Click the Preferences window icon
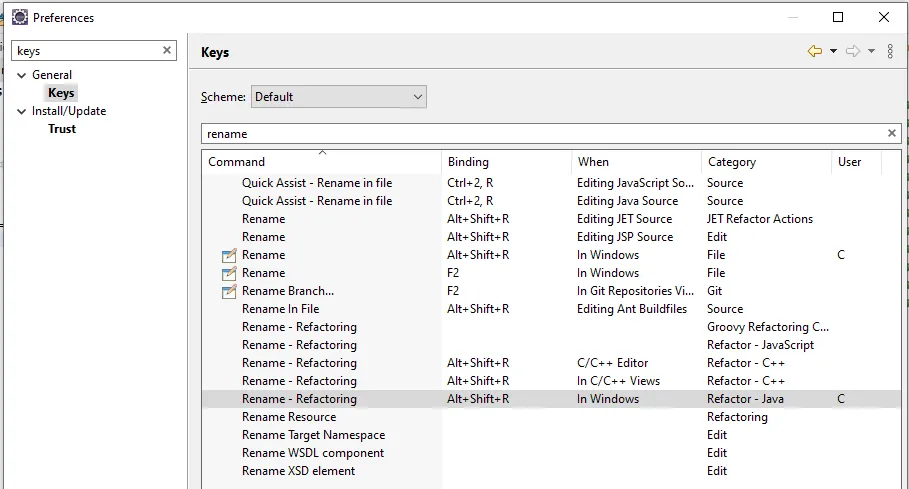The width and height of the screenshot is (909, 489). pos(19,17)
